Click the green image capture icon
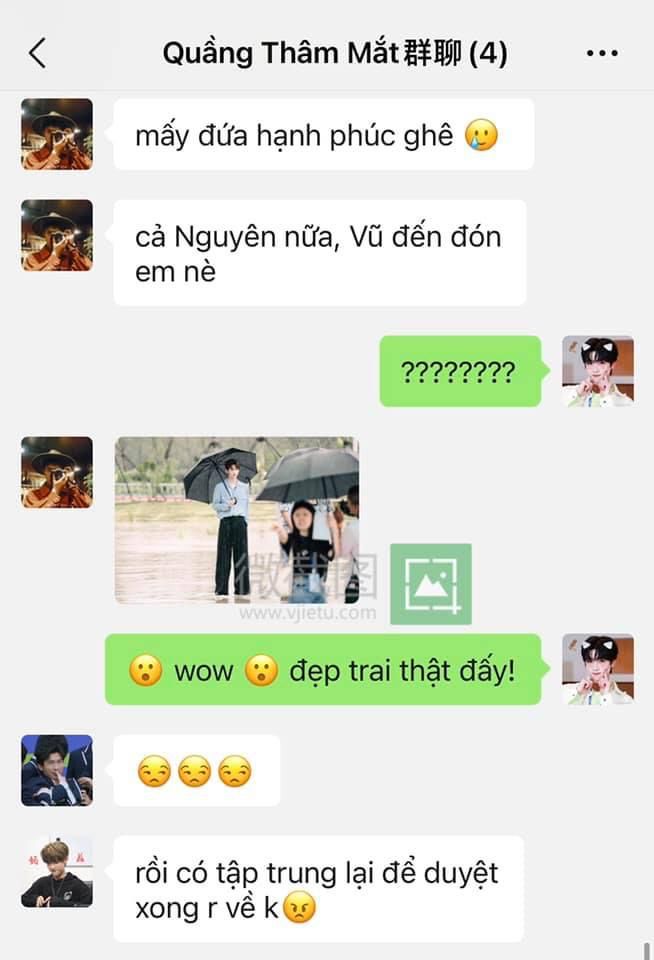The image size is (654, 960). pyautogui.click(x=430, y=583)
